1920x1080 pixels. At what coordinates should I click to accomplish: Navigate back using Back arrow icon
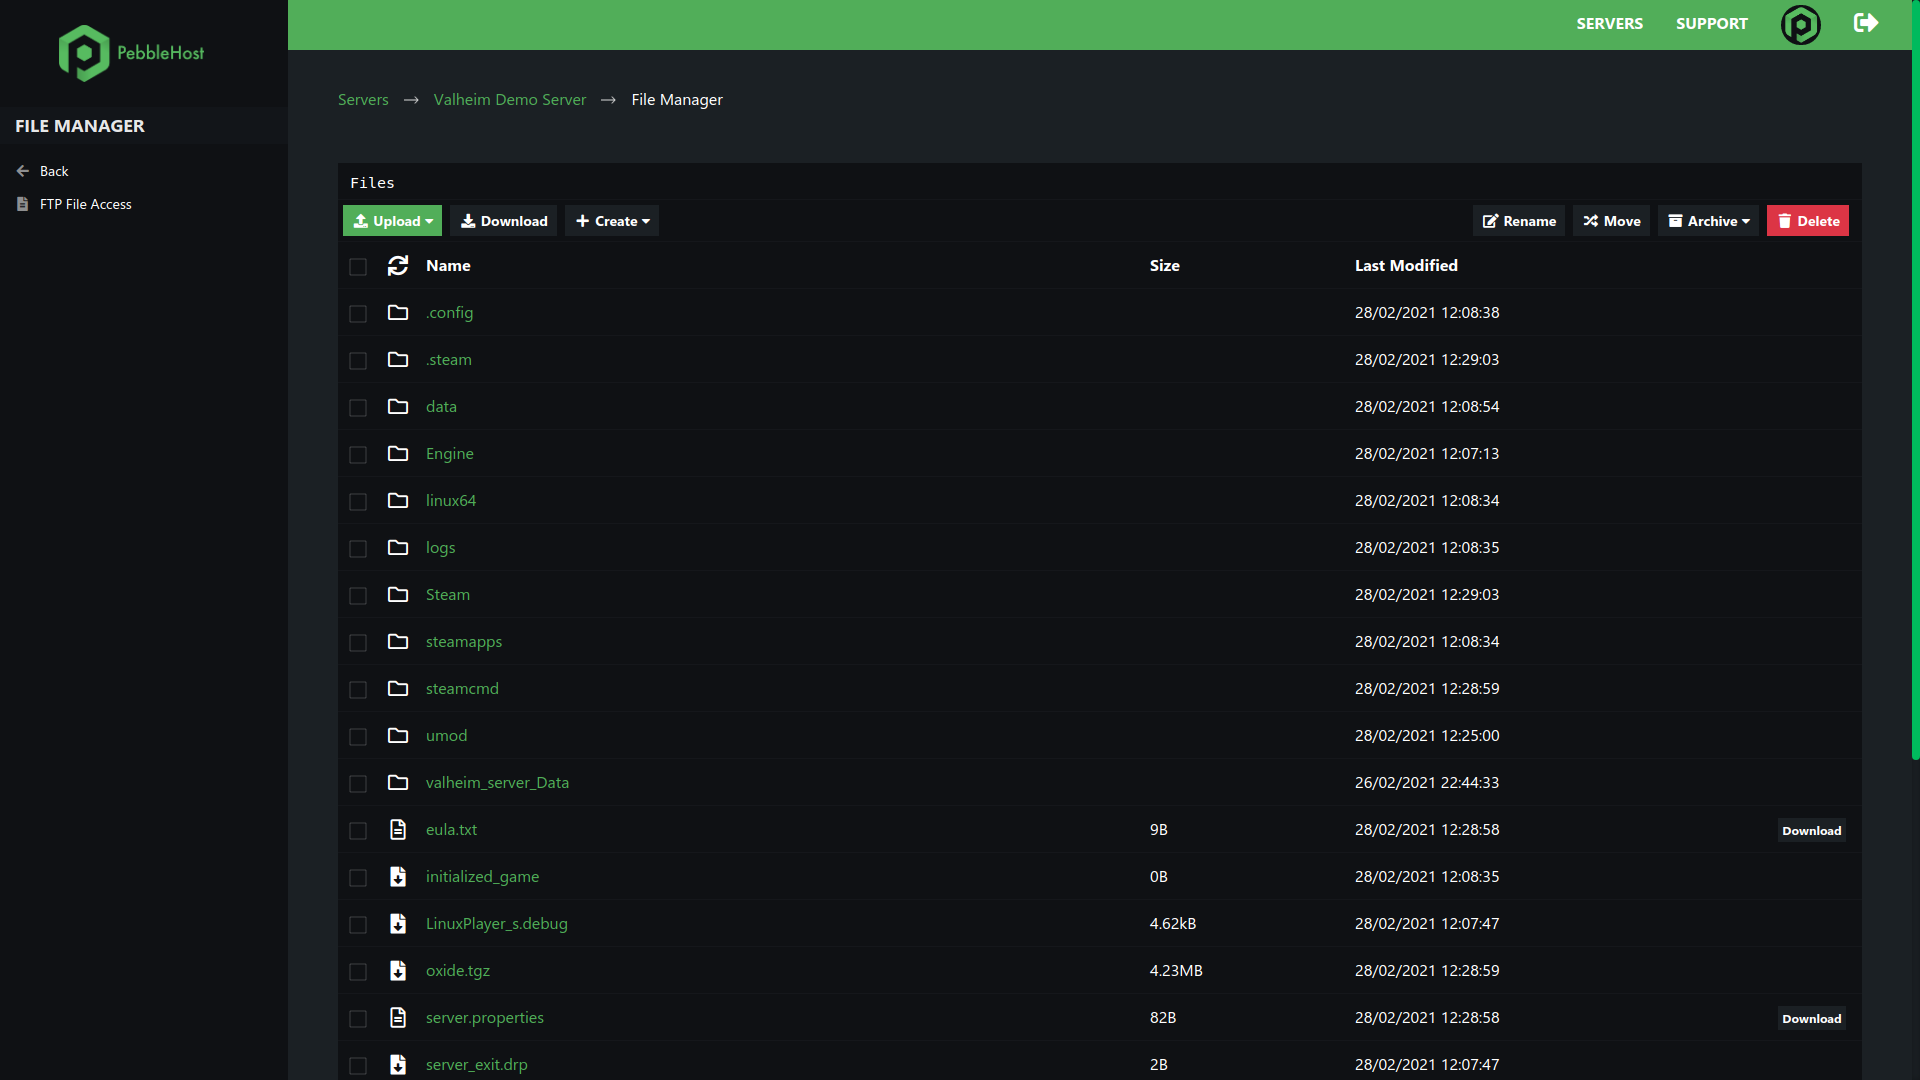22,171
